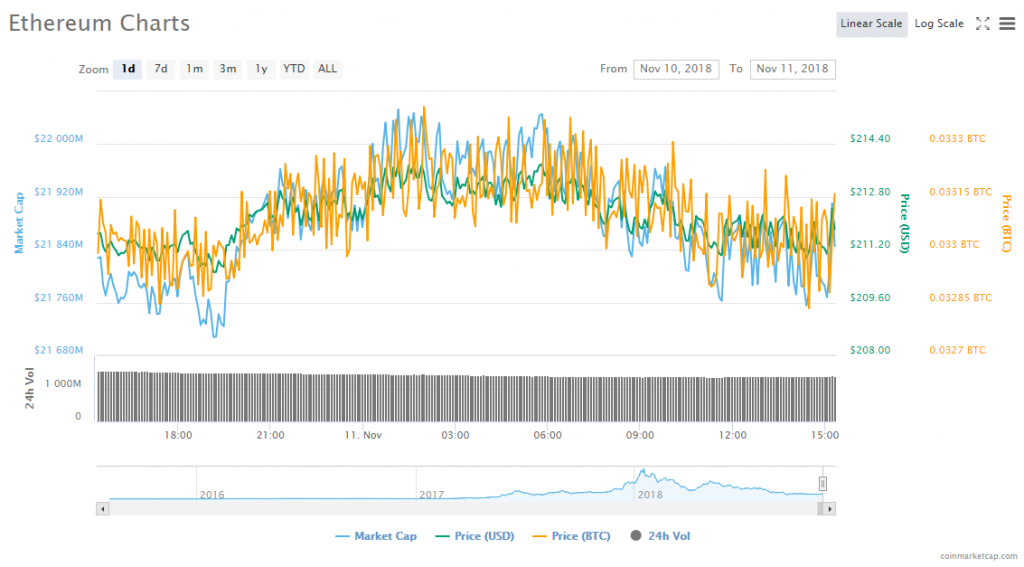
Task: Click the navigator scroll right arrow
Action: [829, 509]
